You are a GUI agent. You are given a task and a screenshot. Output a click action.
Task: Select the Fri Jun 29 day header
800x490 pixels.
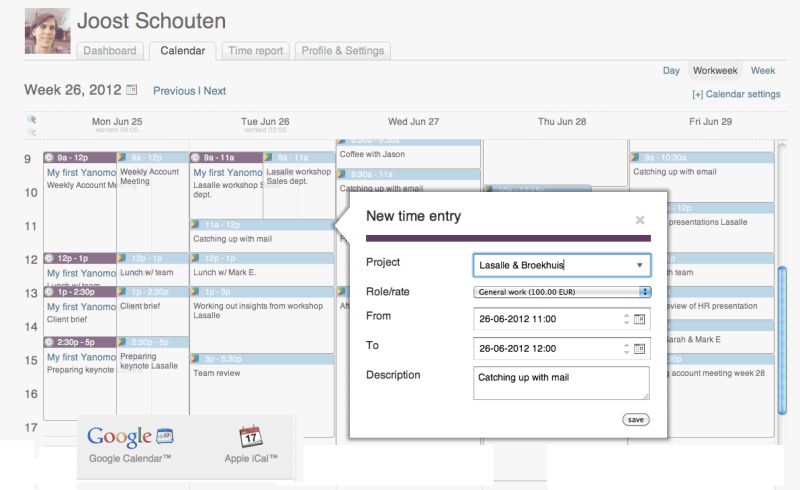pos(710,121)
